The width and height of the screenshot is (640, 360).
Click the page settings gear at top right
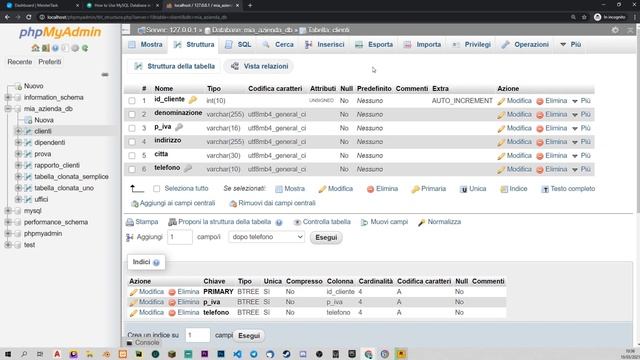(x=615, y=30)
